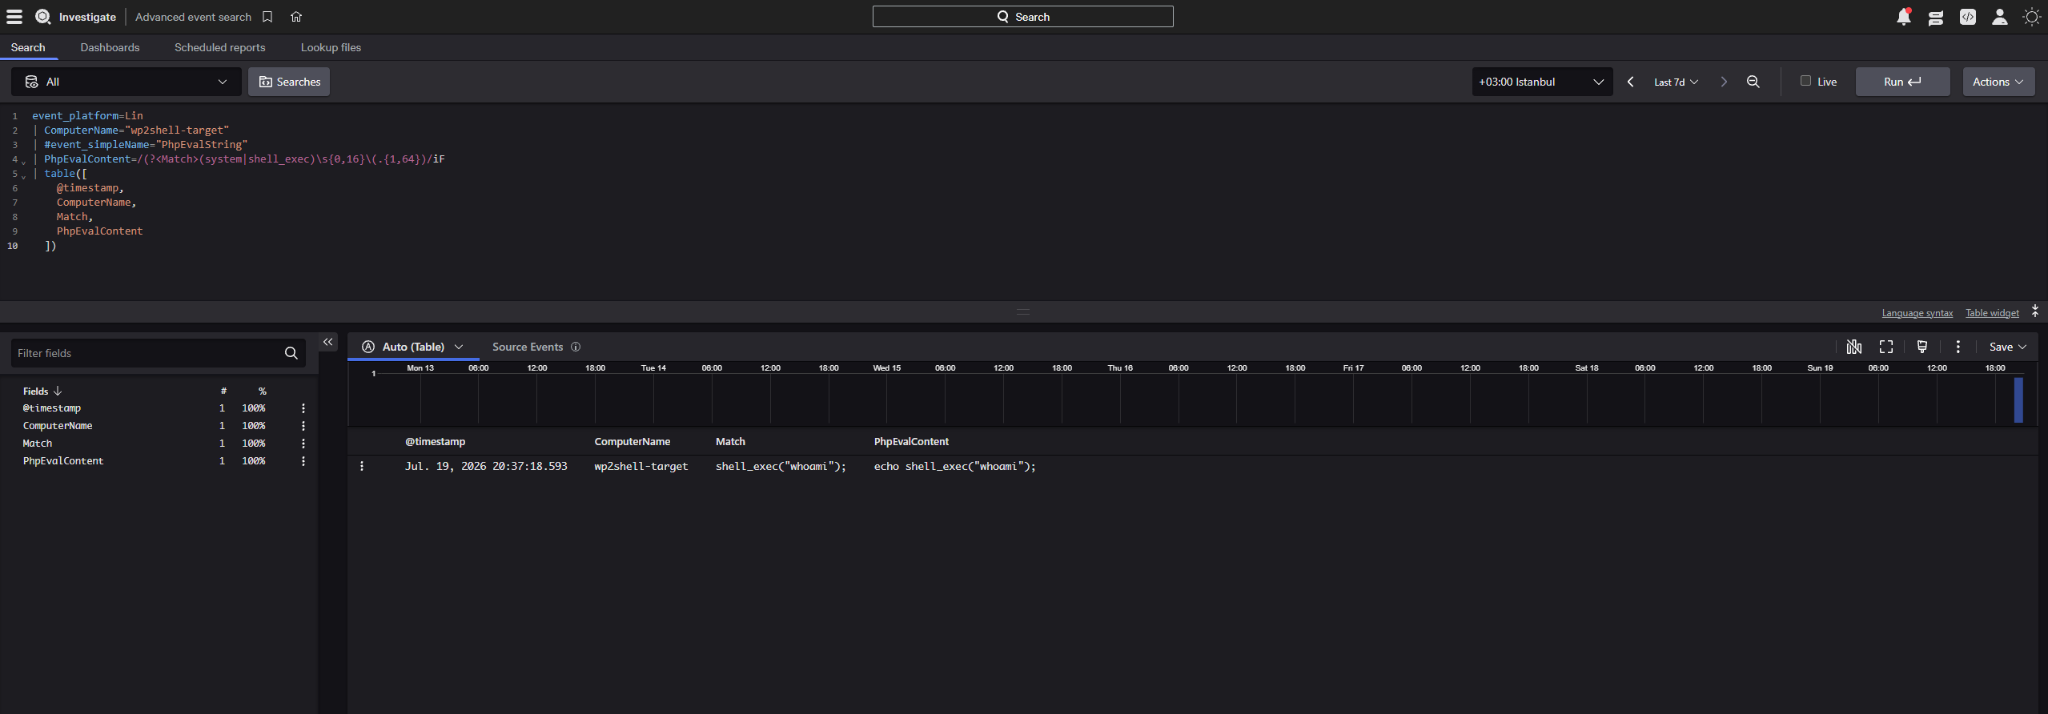Open the Table widget link
This screenshot has height=714, width=2048.
(1992, 313)
